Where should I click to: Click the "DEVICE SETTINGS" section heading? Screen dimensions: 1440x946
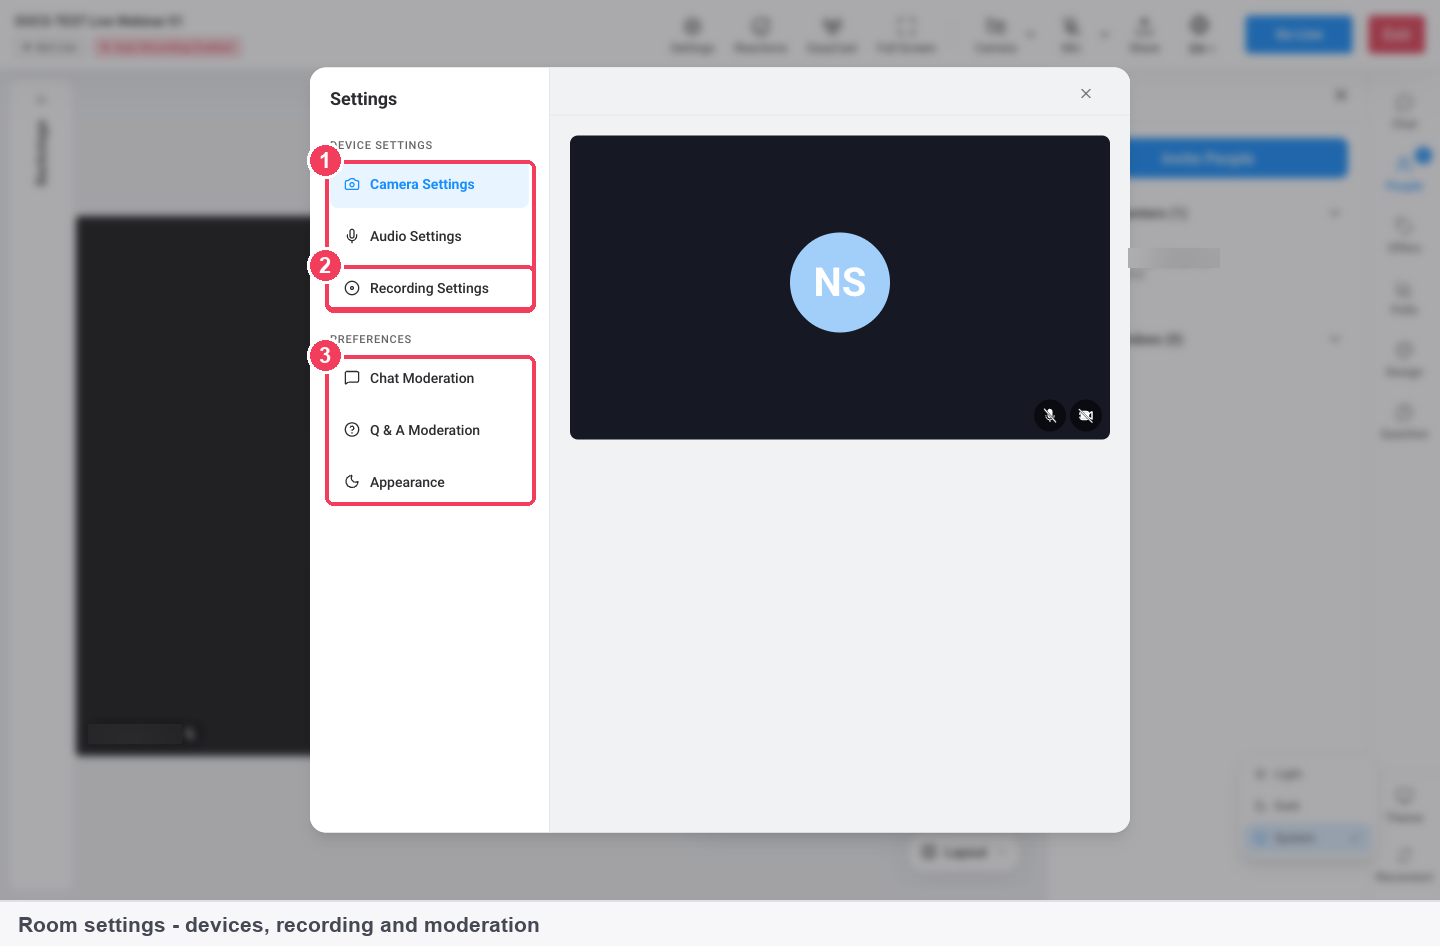tap(381, 146)
